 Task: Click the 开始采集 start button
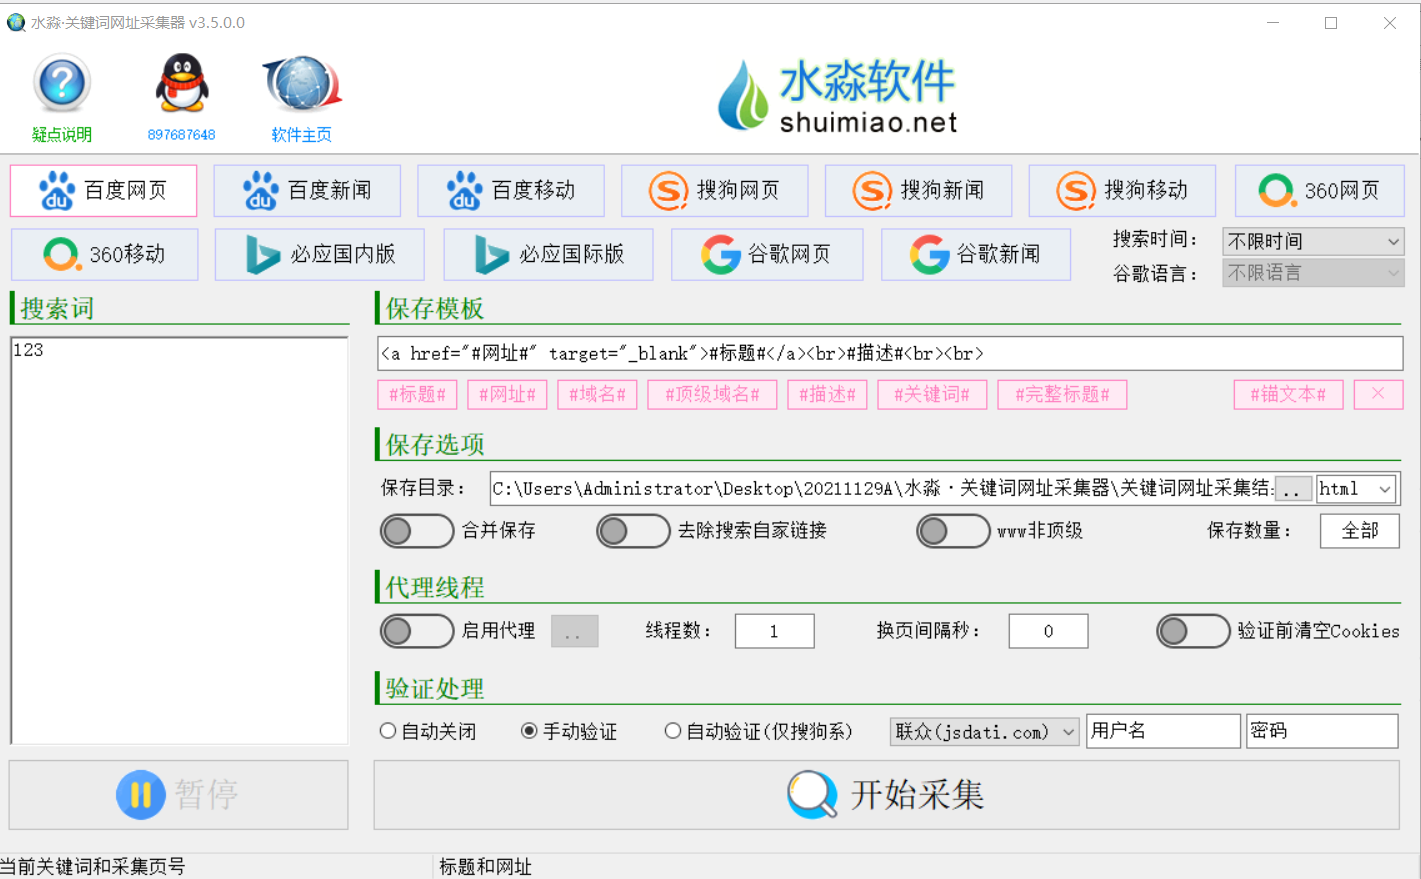886,795
